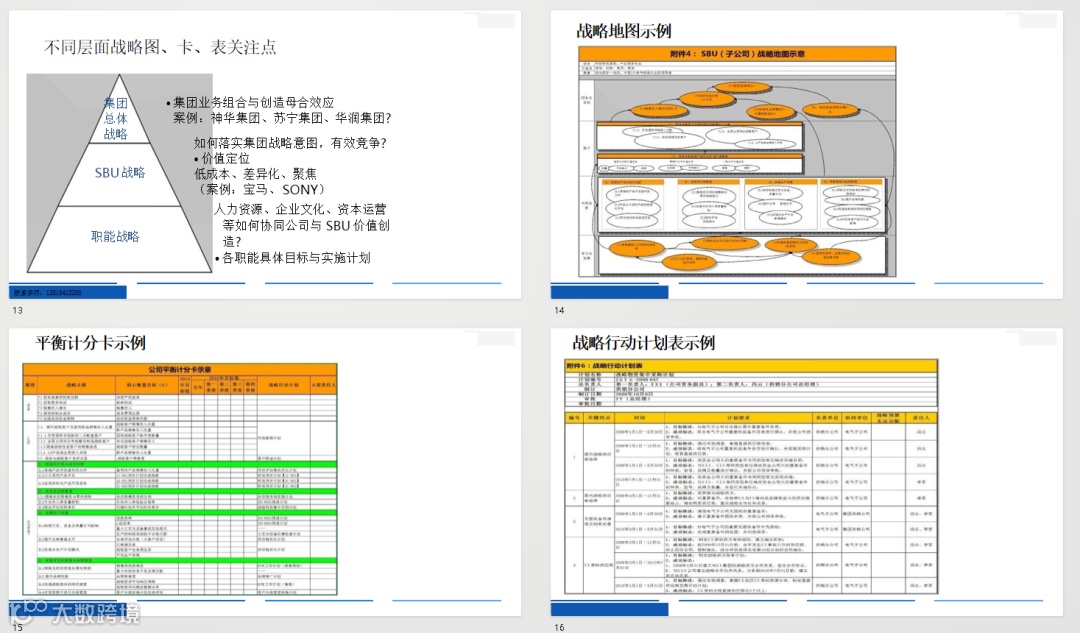Click text （案例：宝马、SONY）
This screenshot has width=1080, height=633.
coord(260,189)
